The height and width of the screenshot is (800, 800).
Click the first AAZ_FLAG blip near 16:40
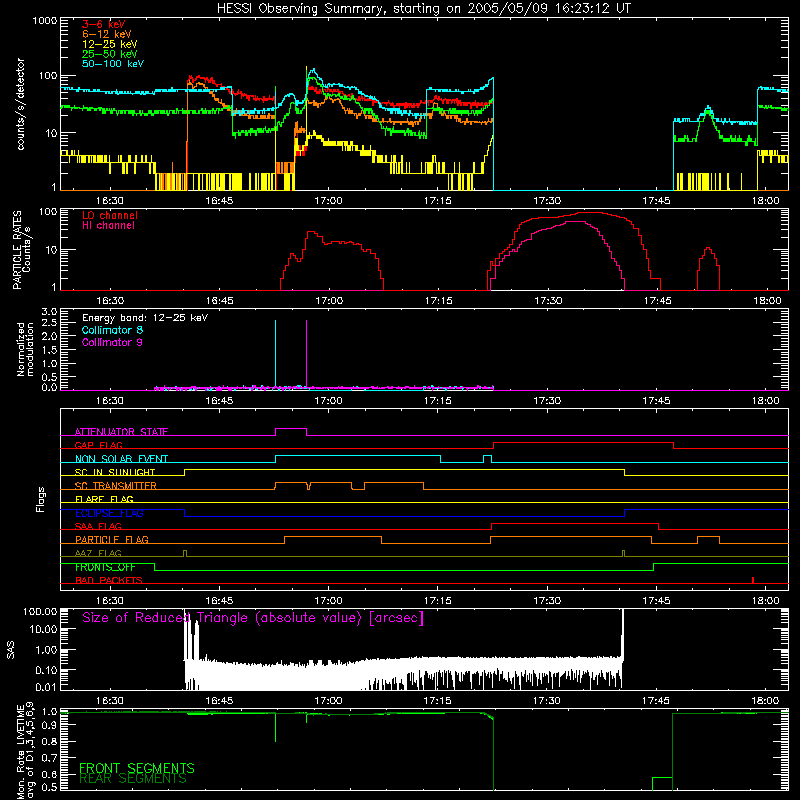pyautogui.click(x=185, y=553)
